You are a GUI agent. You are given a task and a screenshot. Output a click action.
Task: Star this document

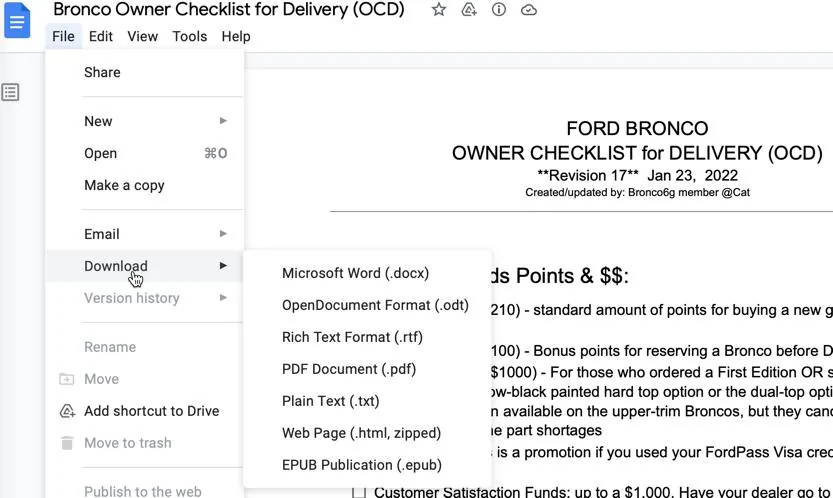(438, 10)
